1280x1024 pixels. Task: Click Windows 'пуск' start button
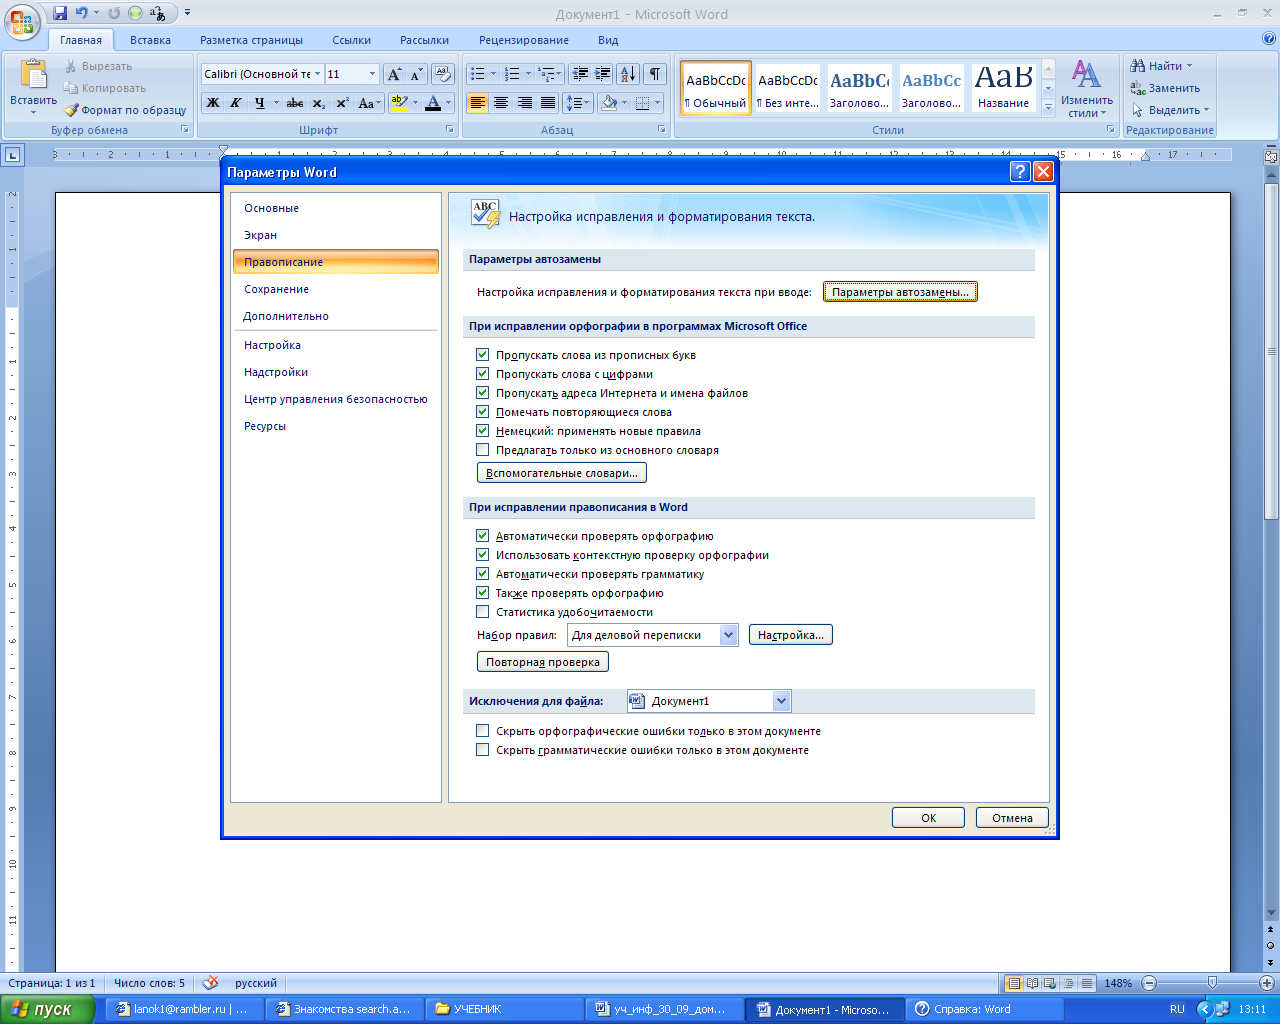pyautogui.click(x=48, y=1009)
